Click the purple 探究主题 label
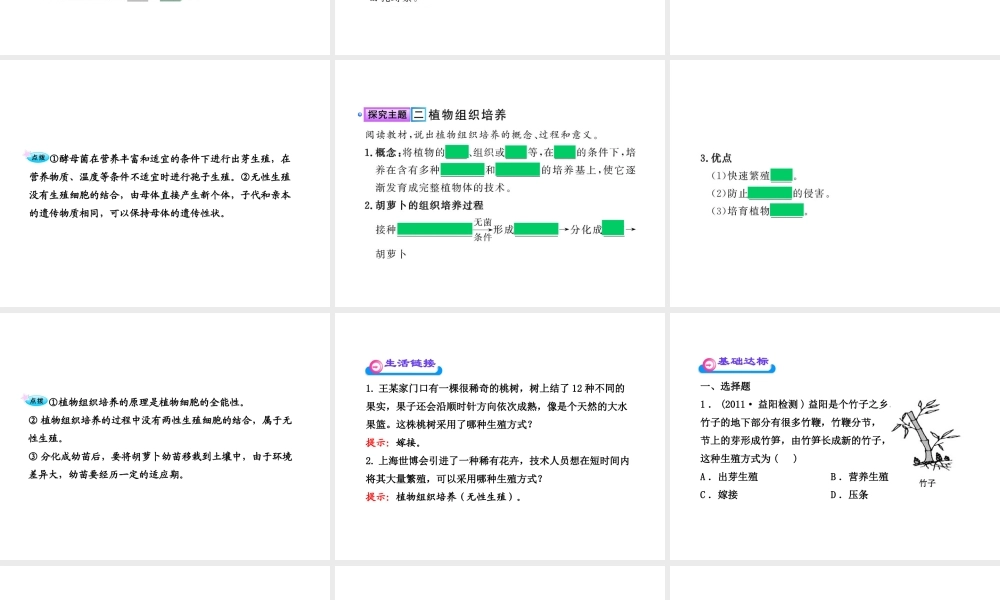The height and width of the screenshot is (600, 1000). tap(386, 115)
